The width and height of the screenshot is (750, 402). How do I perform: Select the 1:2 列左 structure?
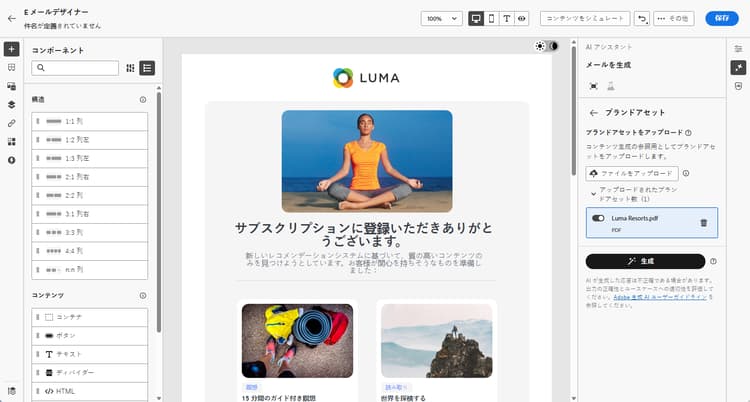89,140
